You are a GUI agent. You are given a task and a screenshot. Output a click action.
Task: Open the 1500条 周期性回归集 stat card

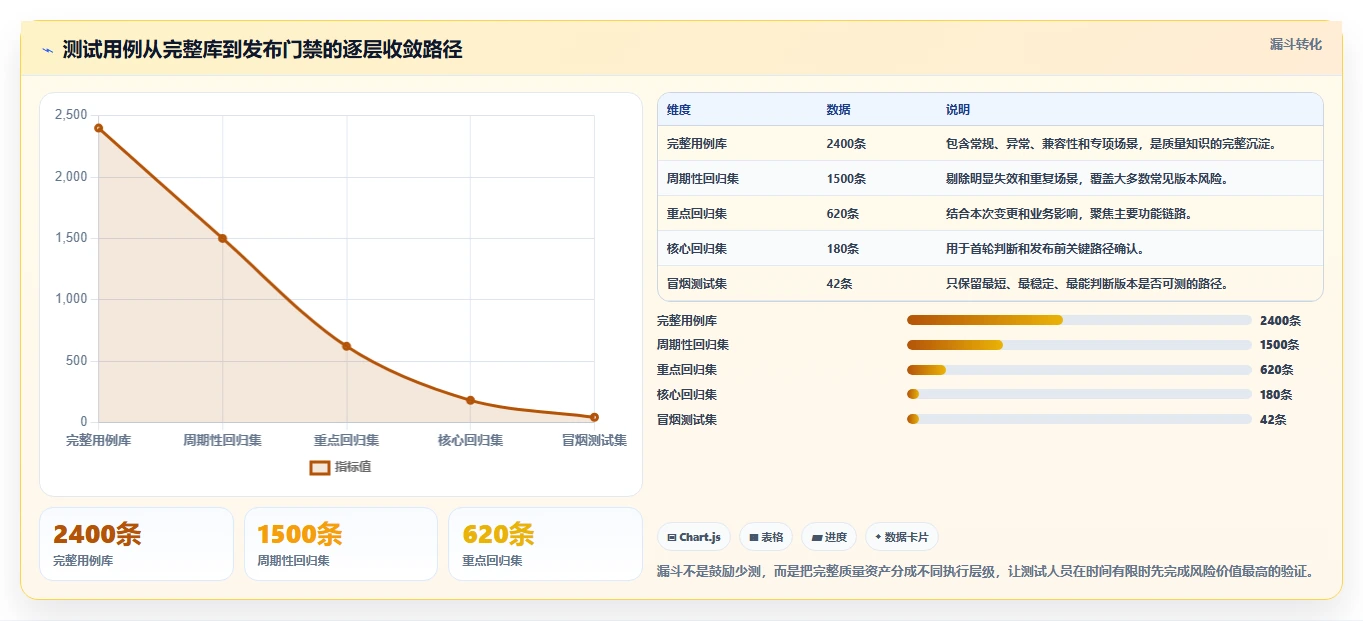[x=341, y=544]
